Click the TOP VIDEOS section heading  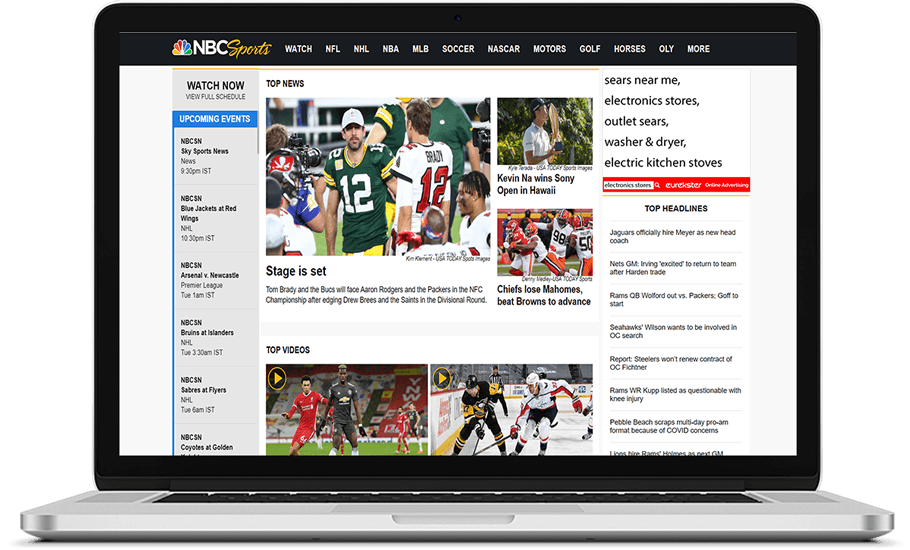[288, 350]
